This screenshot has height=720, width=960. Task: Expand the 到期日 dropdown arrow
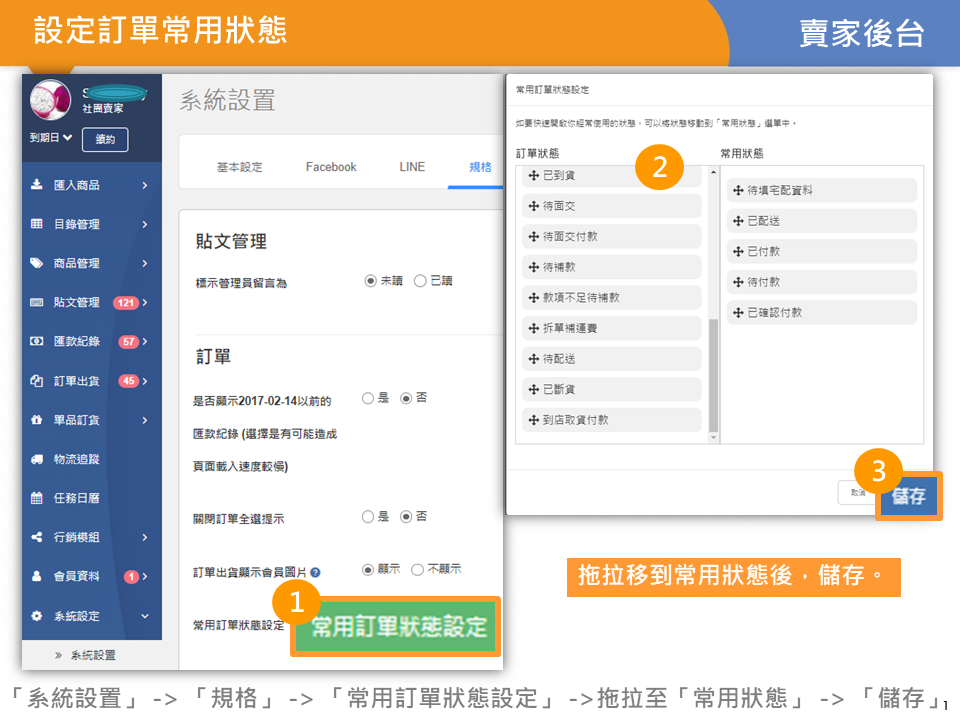[68, 137]
